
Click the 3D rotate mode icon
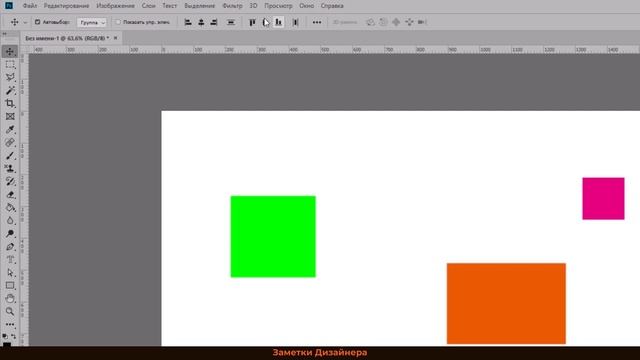pos(370,22)
